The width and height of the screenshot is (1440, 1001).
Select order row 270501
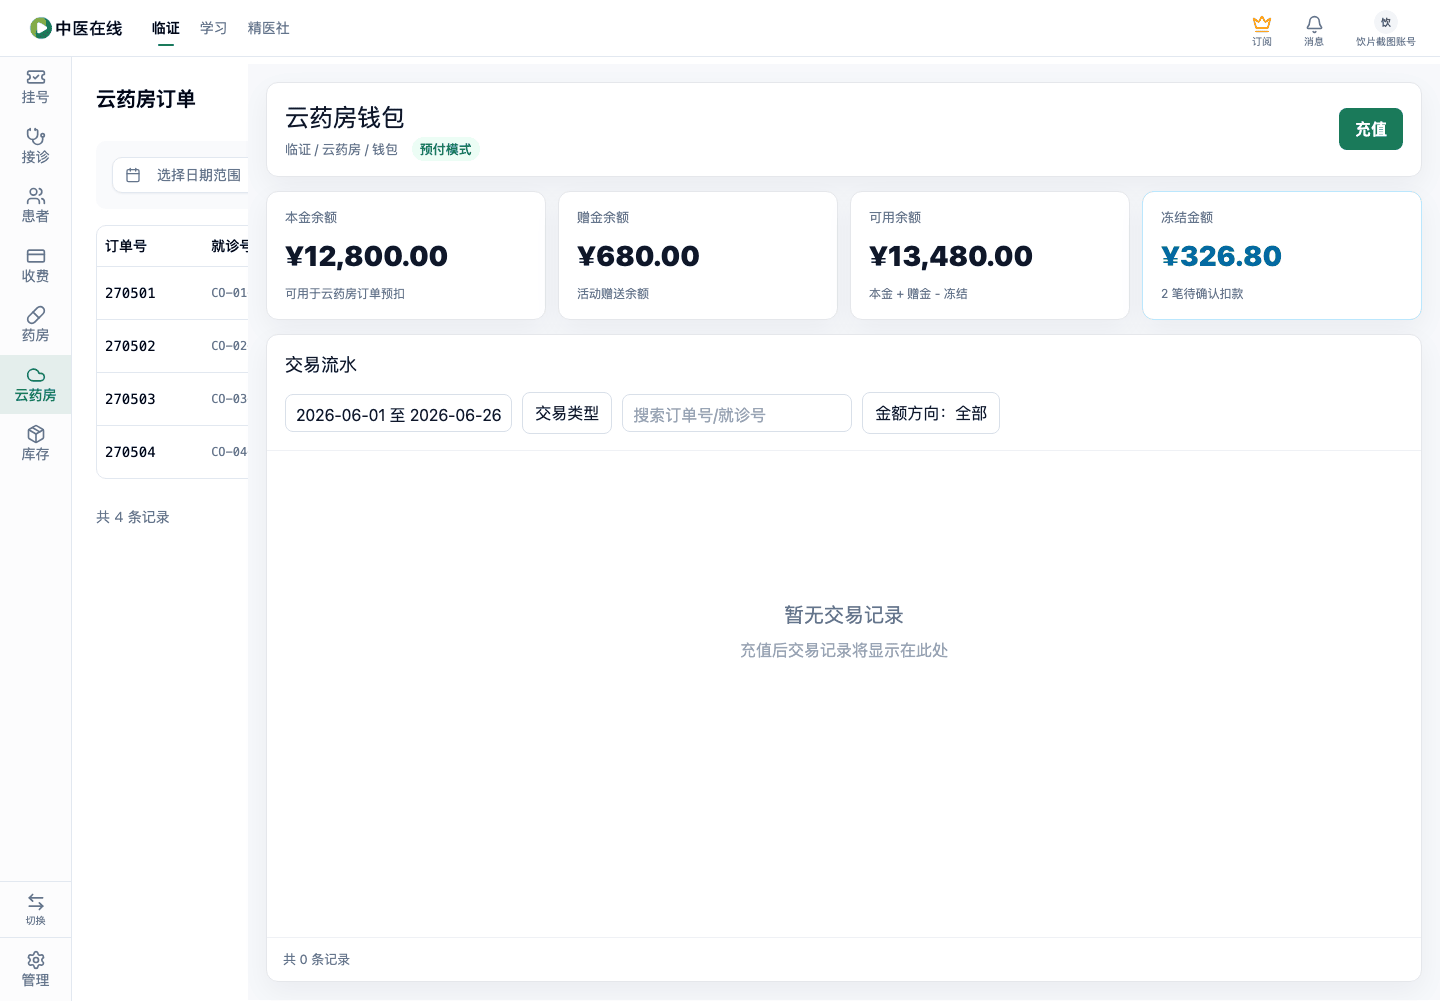[x=172, y=293]
